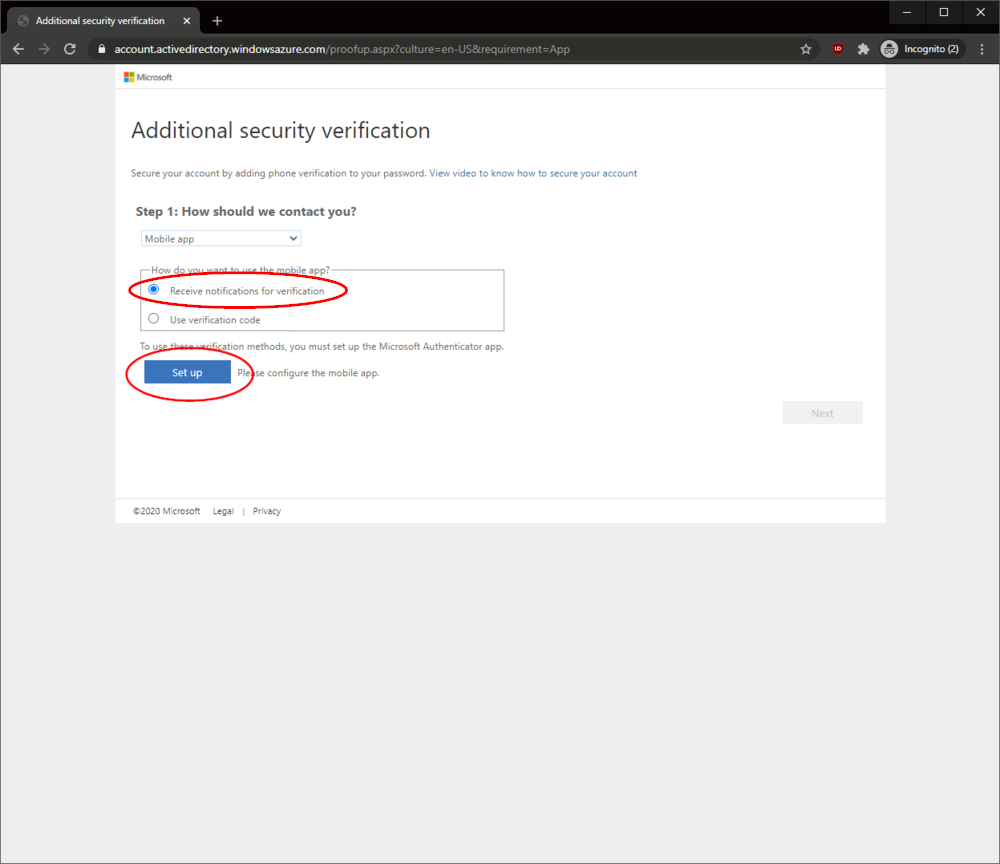Image resolution: width=1000 pixels, height=864 pixels.
Task: Open the secure your account video link
Action: (x=533, y=173)
